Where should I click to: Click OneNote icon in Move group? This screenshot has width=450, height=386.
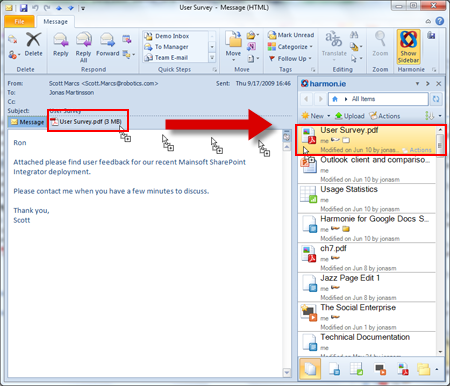(251, 47)
